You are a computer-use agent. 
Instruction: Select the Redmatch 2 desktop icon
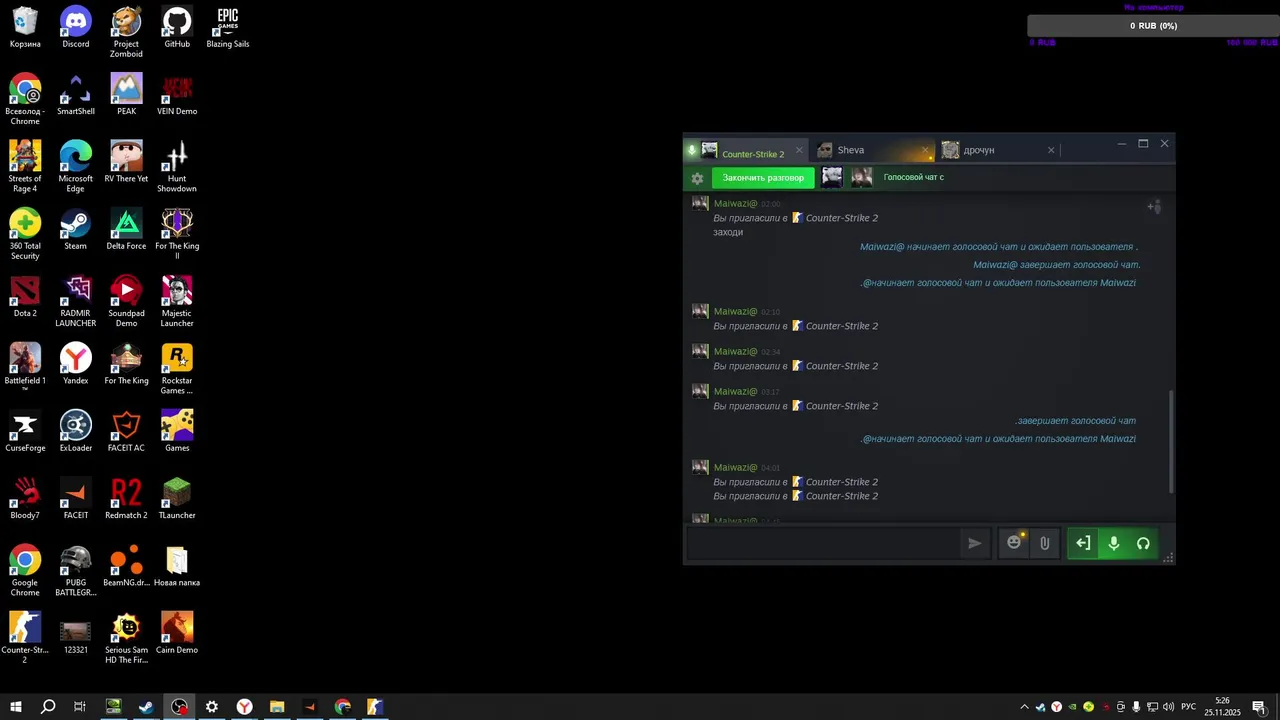tap(126, 498)
